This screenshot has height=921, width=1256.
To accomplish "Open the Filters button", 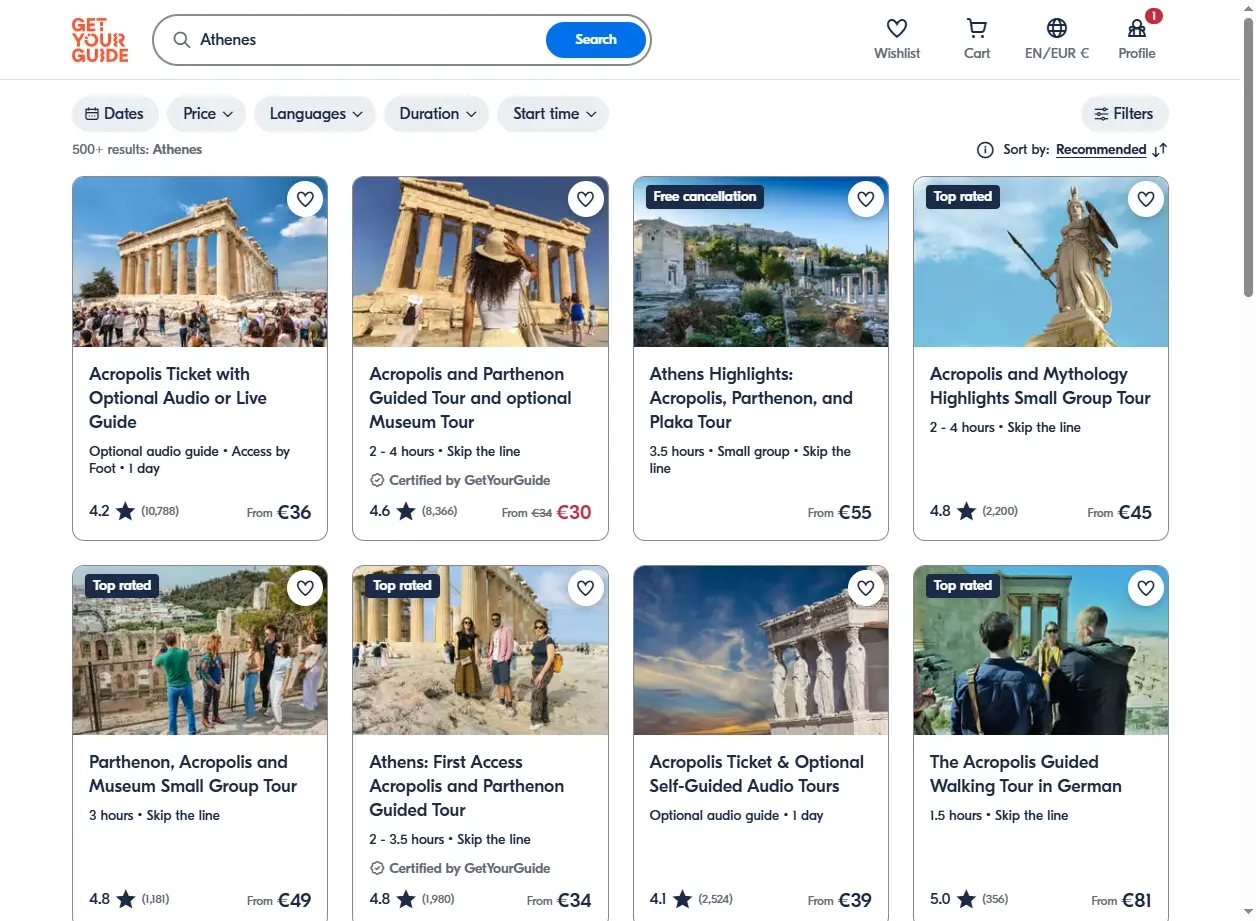I will (1124, 114).
